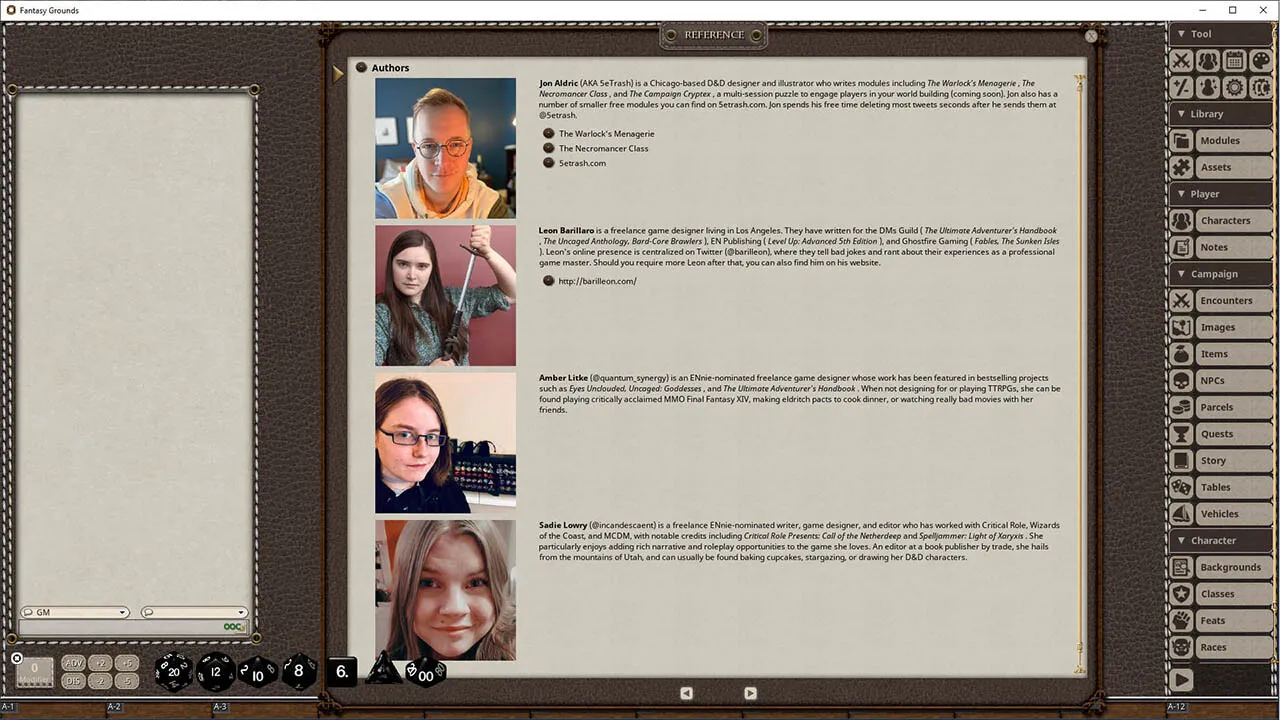Click Leon Barillaro's portrait photo
The image size is (1280, 720).
[445, 295]
